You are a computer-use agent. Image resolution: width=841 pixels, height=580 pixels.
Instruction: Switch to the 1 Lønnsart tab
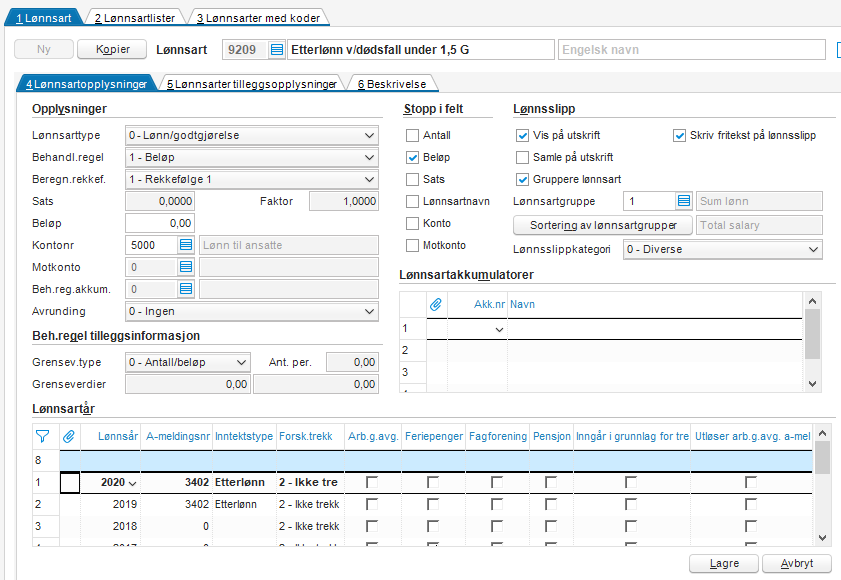43,18
